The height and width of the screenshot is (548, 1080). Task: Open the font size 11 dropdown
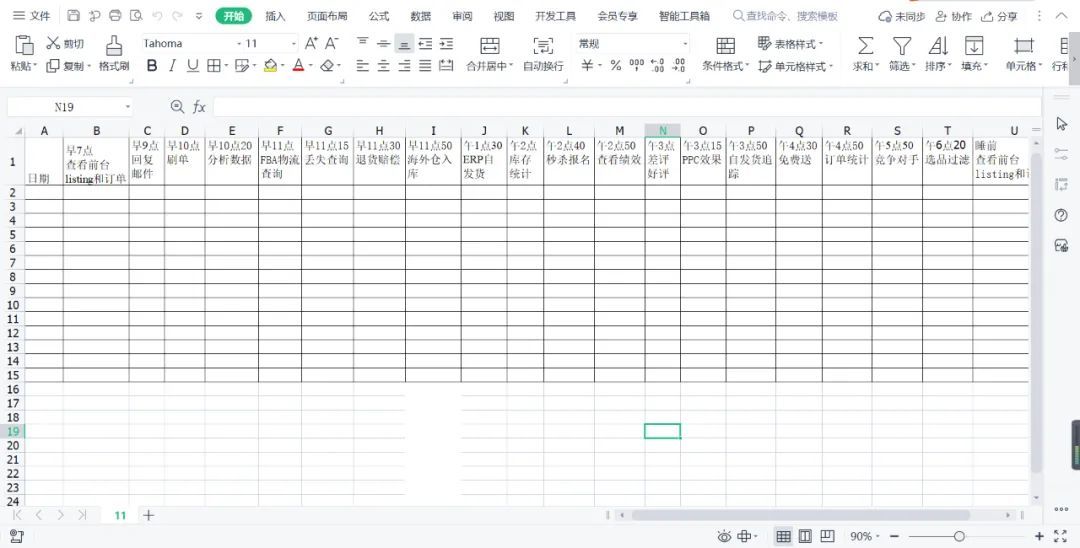(293, 43)
